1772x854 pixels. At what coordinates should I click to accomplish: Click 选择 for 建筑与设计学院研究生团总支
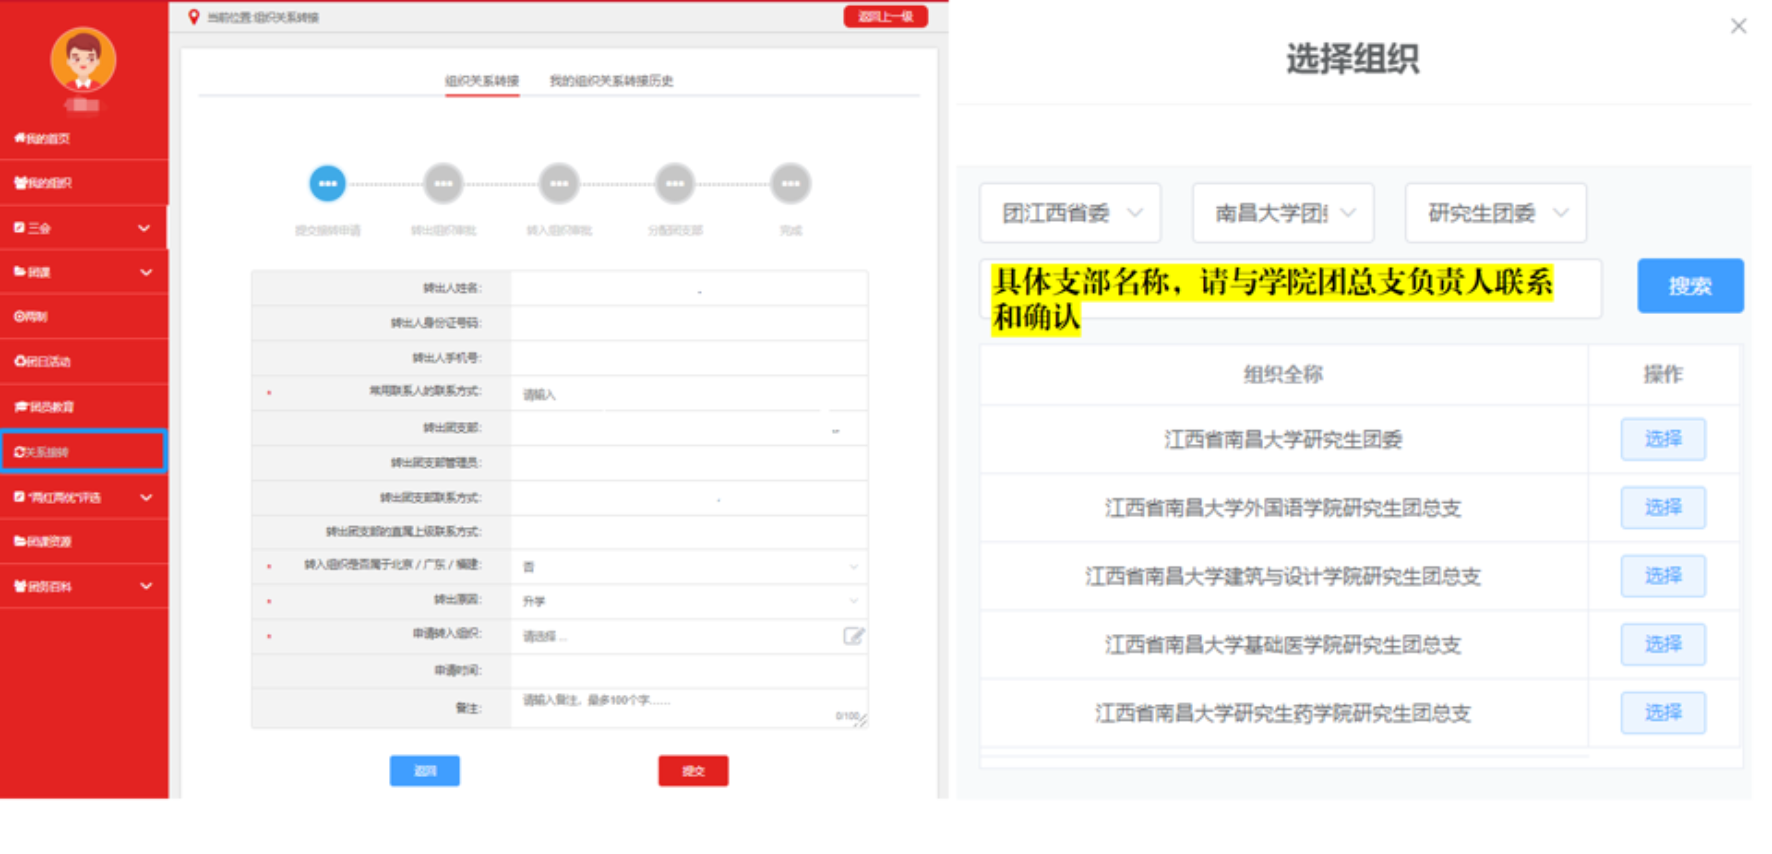coord(1663,576)
